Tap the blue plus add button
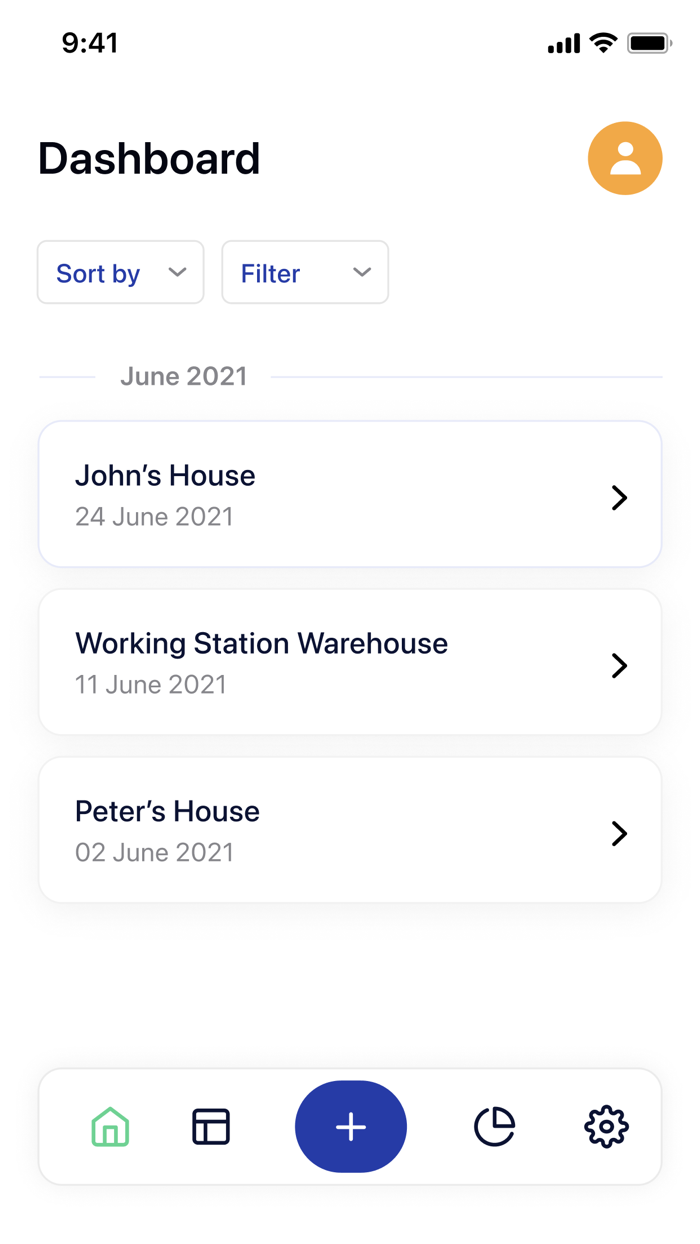Screen dimensions: 700x1244 pyautogui.click(x=351, y=1127)
